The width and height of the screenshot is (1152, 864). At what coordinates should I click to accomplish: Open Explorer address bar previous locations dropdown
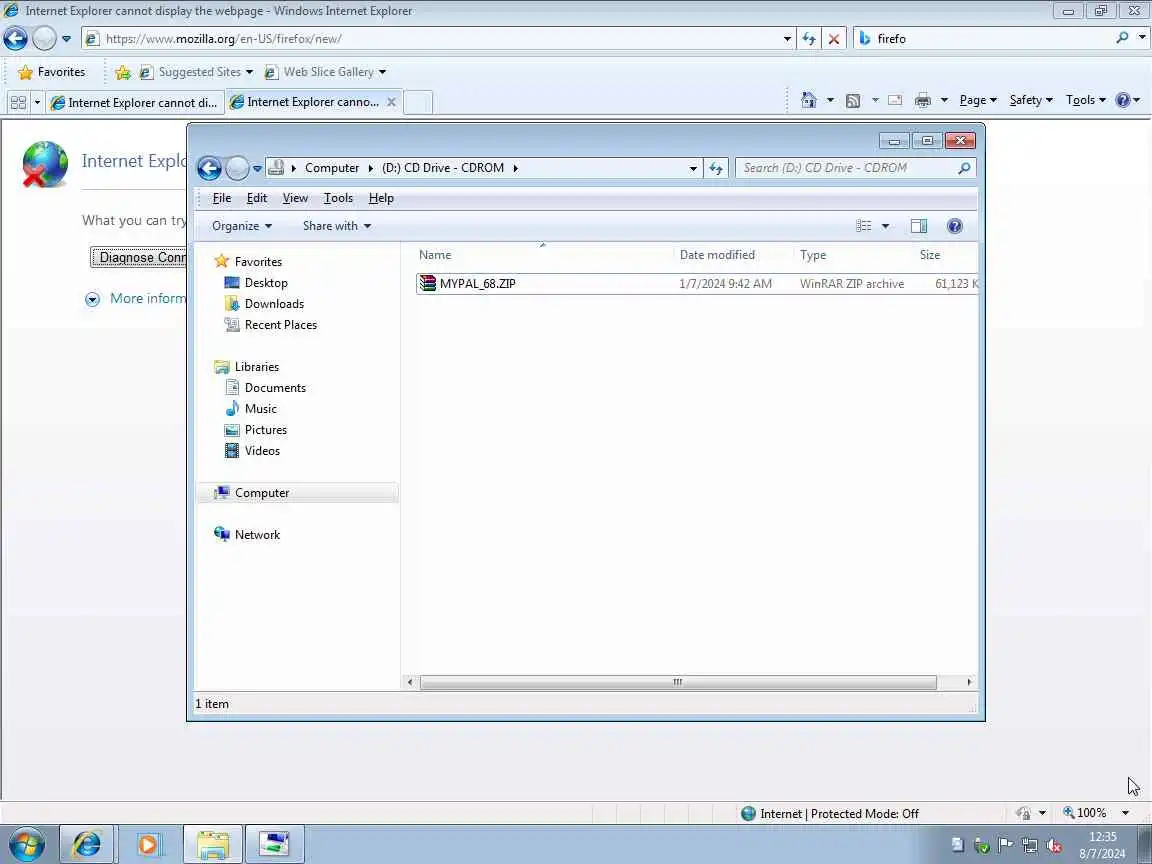click(693, 168)
